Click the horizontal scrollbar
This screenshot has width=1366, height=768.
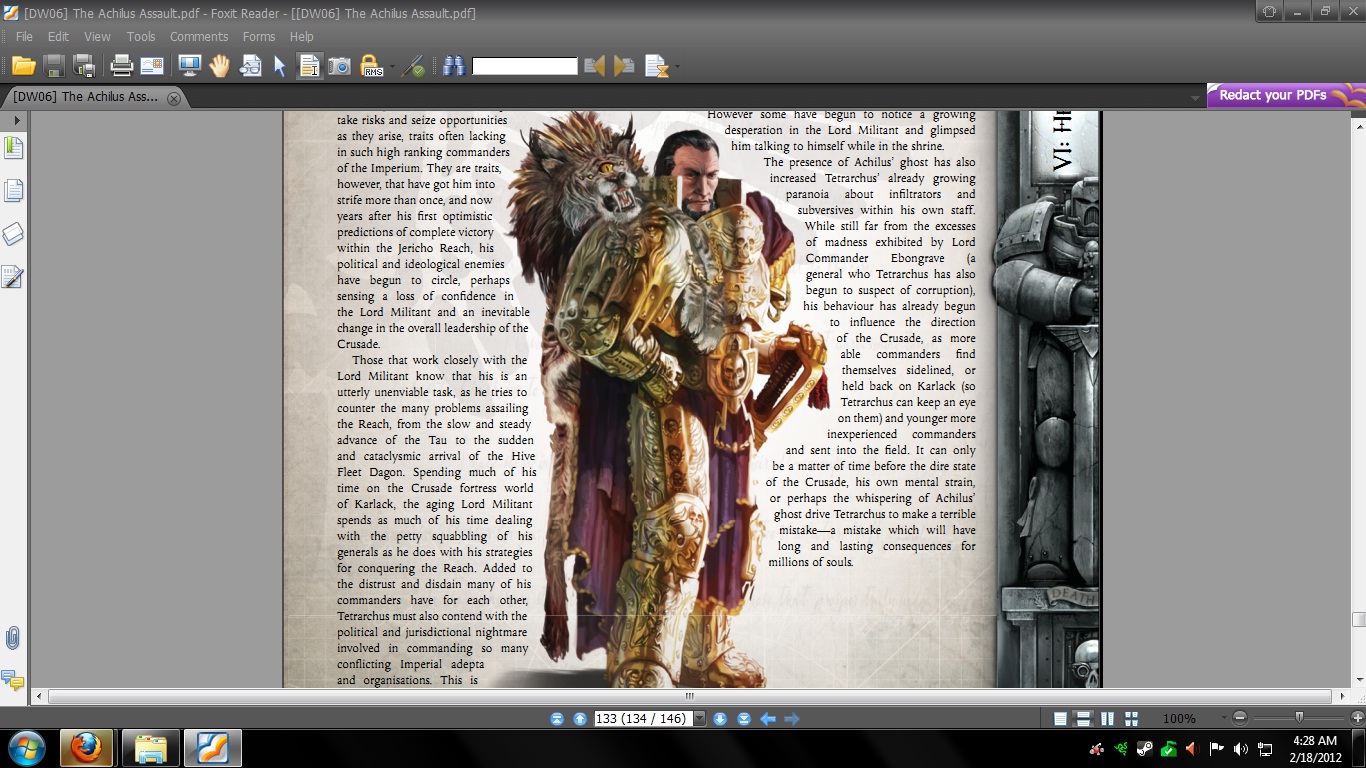click(689, 696)
